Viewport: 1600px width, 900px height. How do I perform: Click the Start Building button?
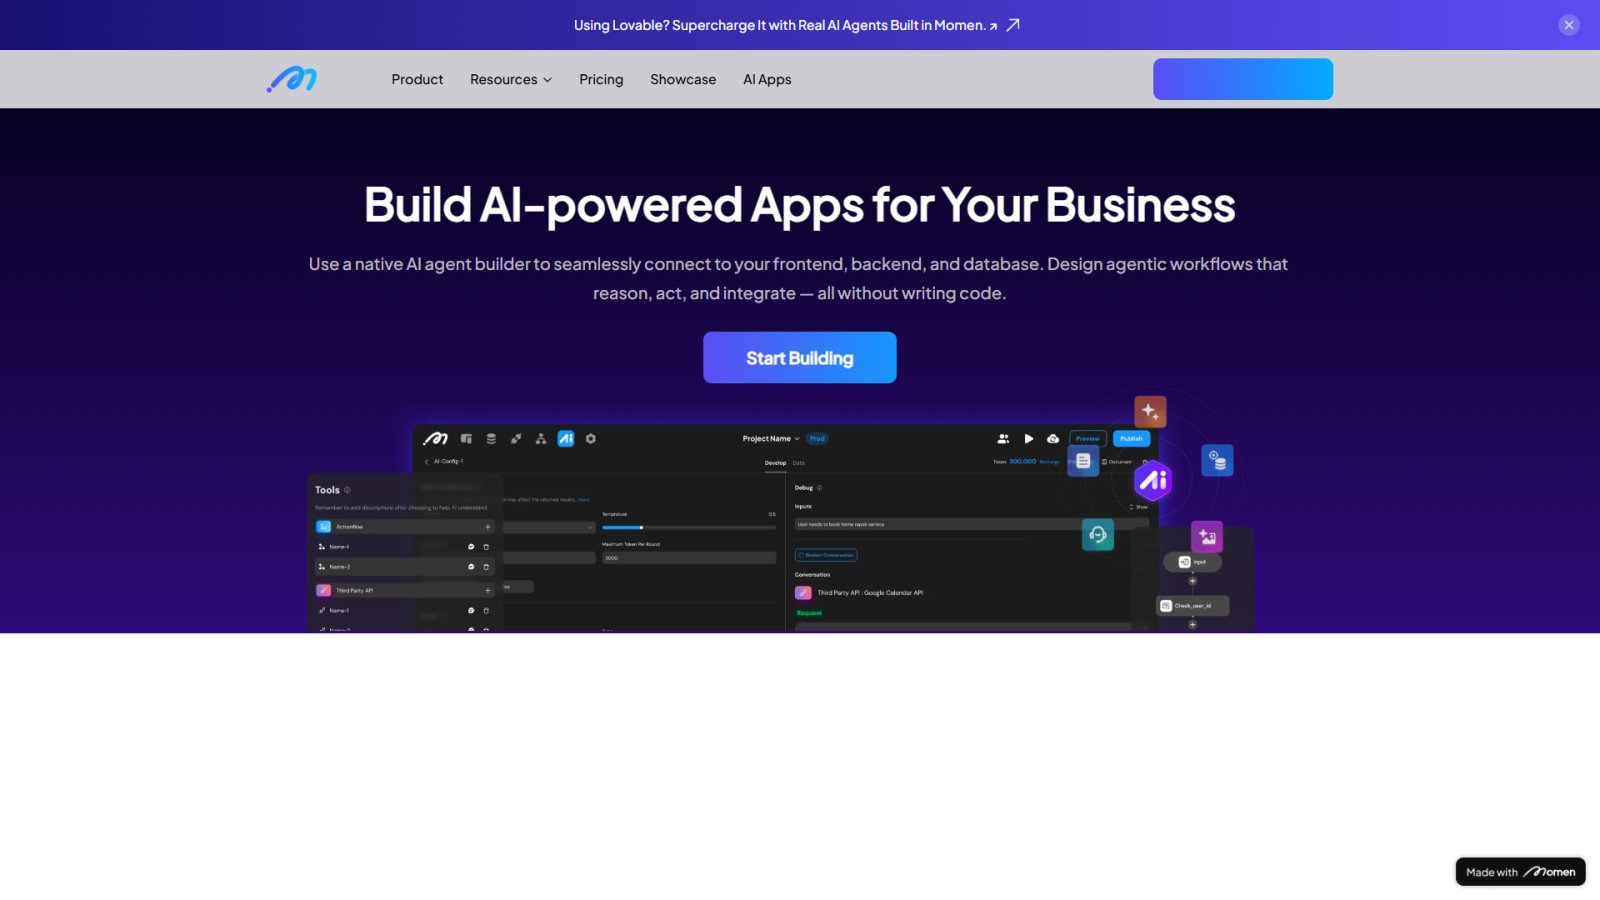[800, 357]
